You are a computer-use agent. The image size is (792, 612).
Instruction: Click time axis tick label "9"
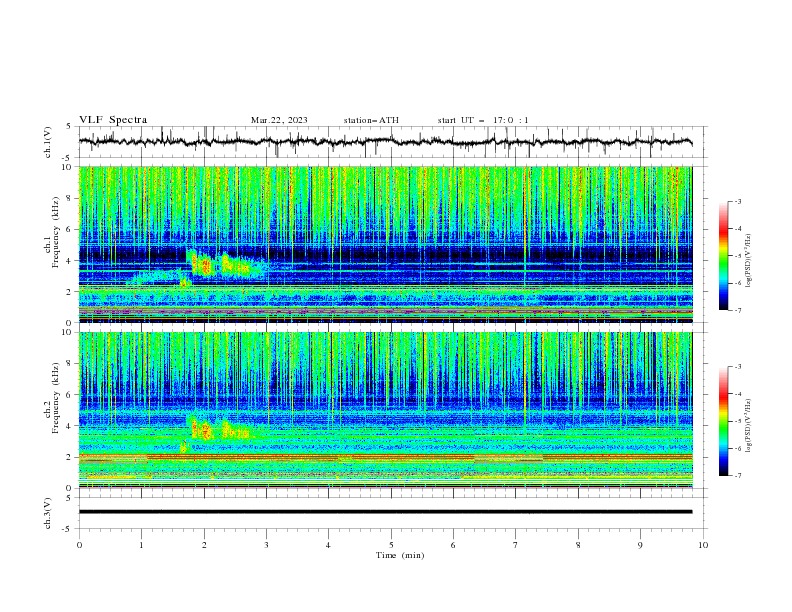640,545
